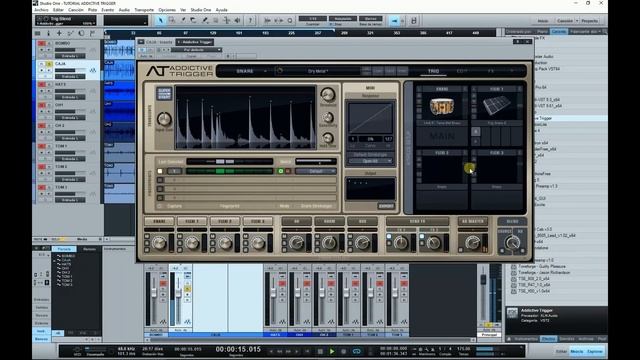Click the Inicio button at top right
The height and width of the screenshot is (360, 640).
point(543,21)
